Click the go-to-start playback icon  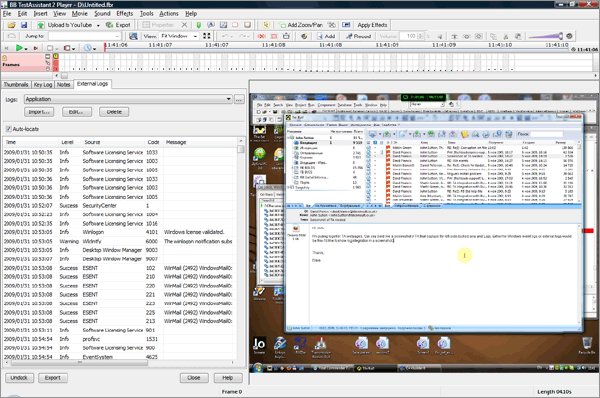pyautogui.click(x=6, y=48)
